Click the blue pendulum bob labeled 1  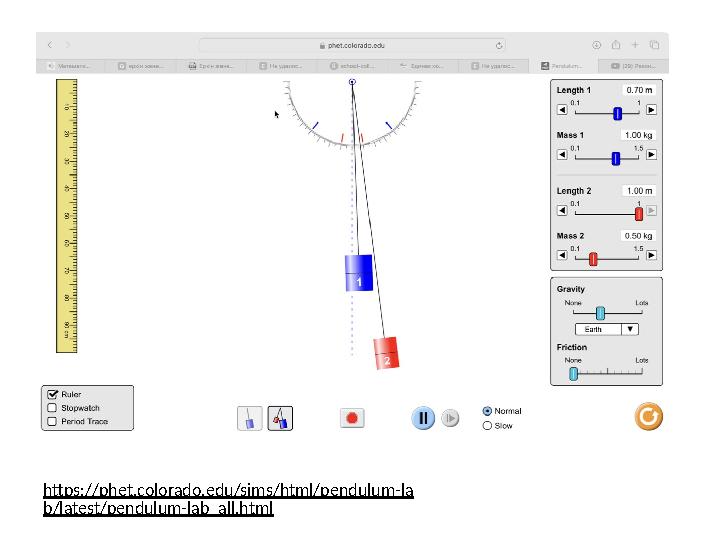(359, 273)
